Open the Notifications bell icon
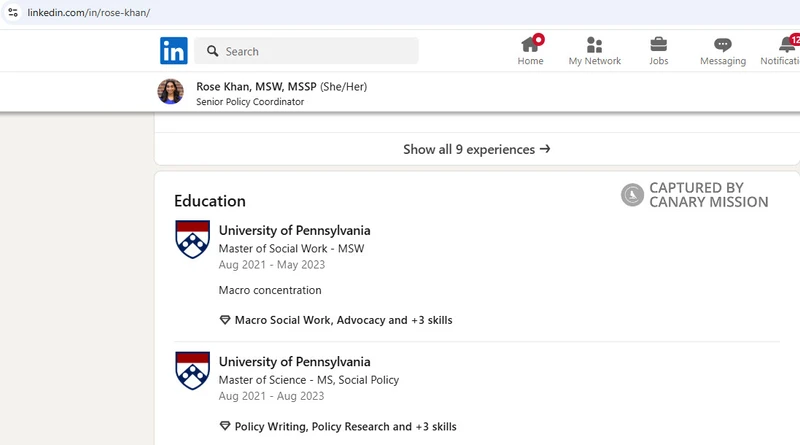This screenshot has width=800, height=445. (787, 44)
